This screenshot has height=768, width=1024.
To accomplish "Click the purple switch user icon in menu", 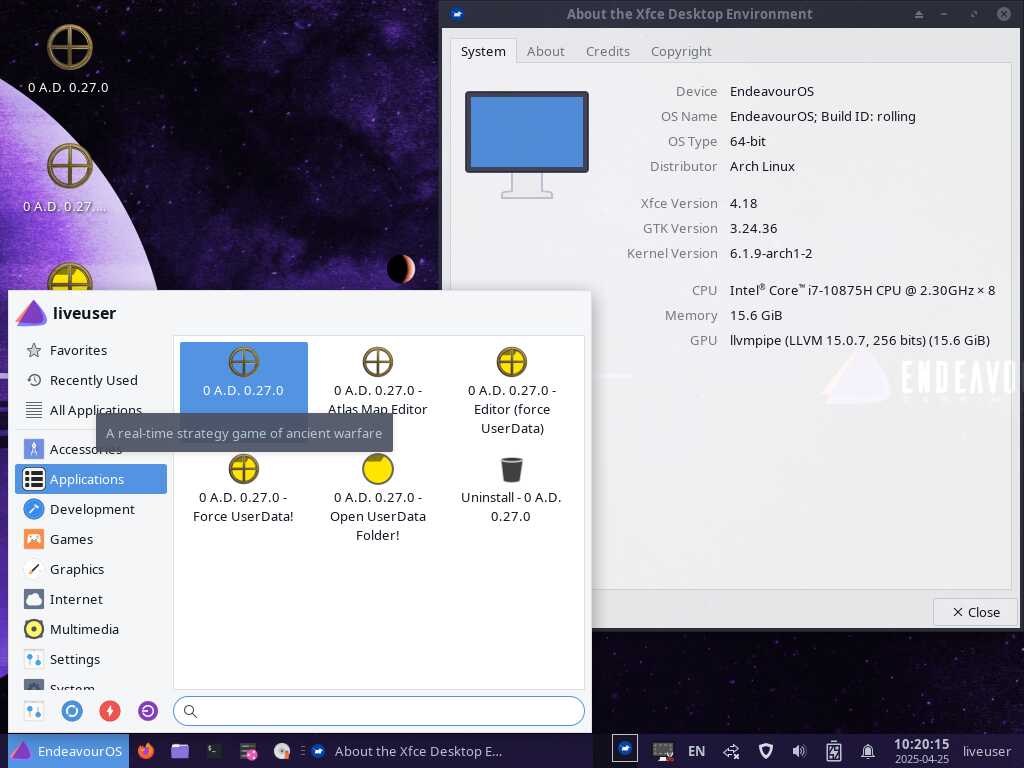I will (148, 711).
